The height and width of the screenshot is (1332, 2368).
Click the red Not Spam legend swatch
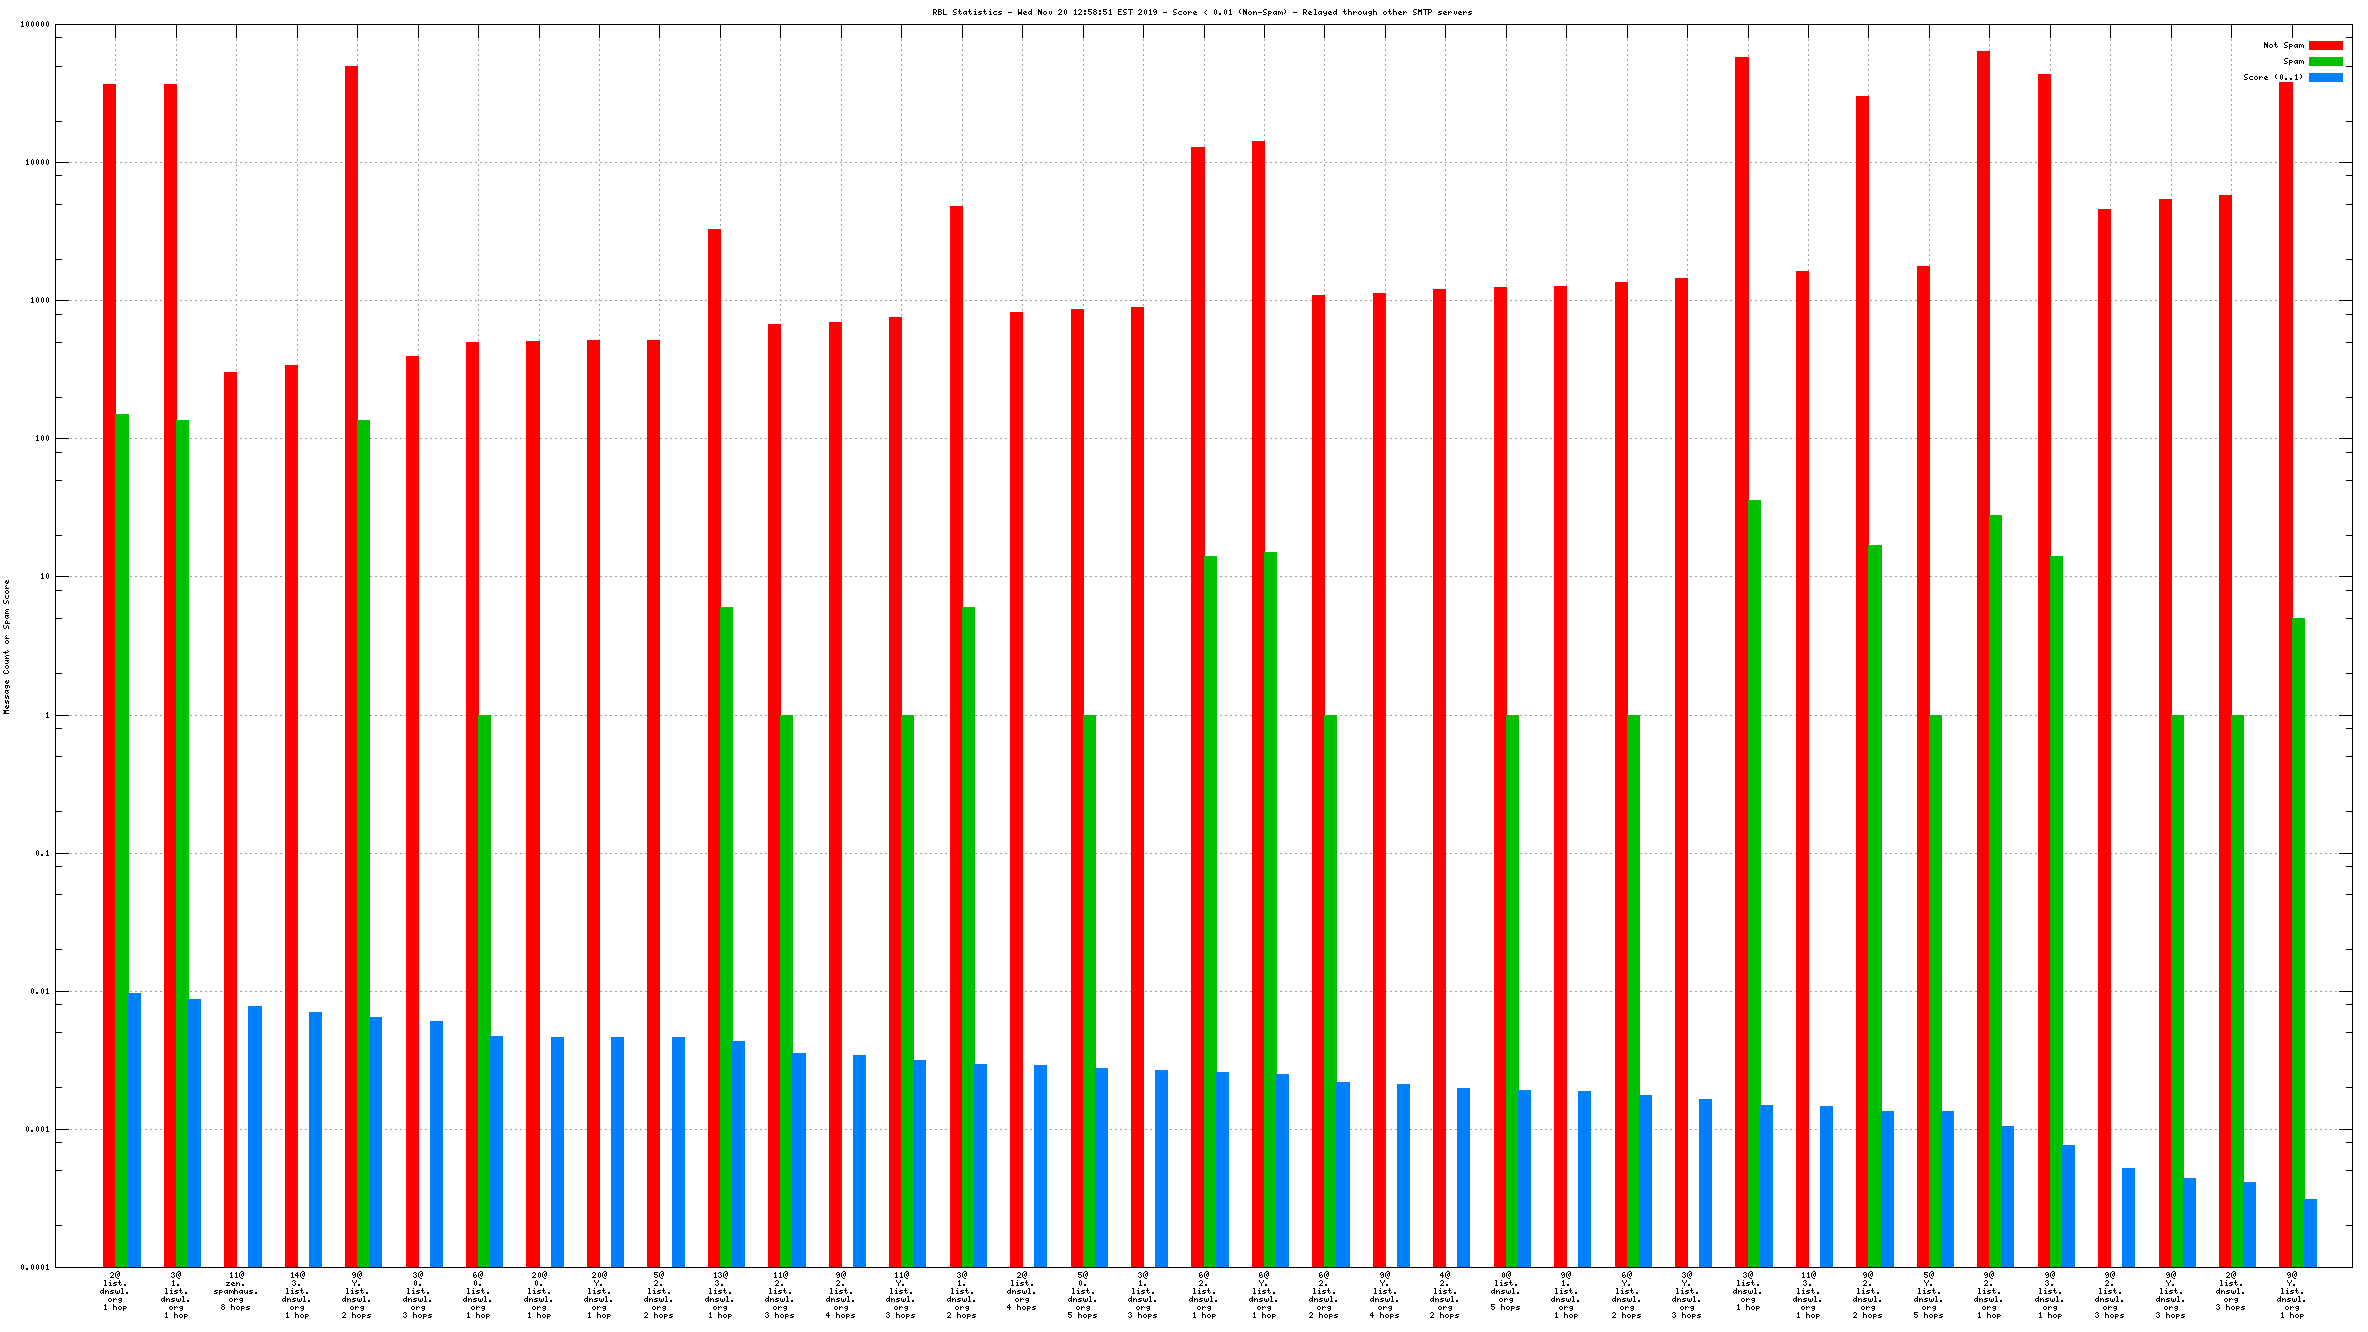(2325, 45)
